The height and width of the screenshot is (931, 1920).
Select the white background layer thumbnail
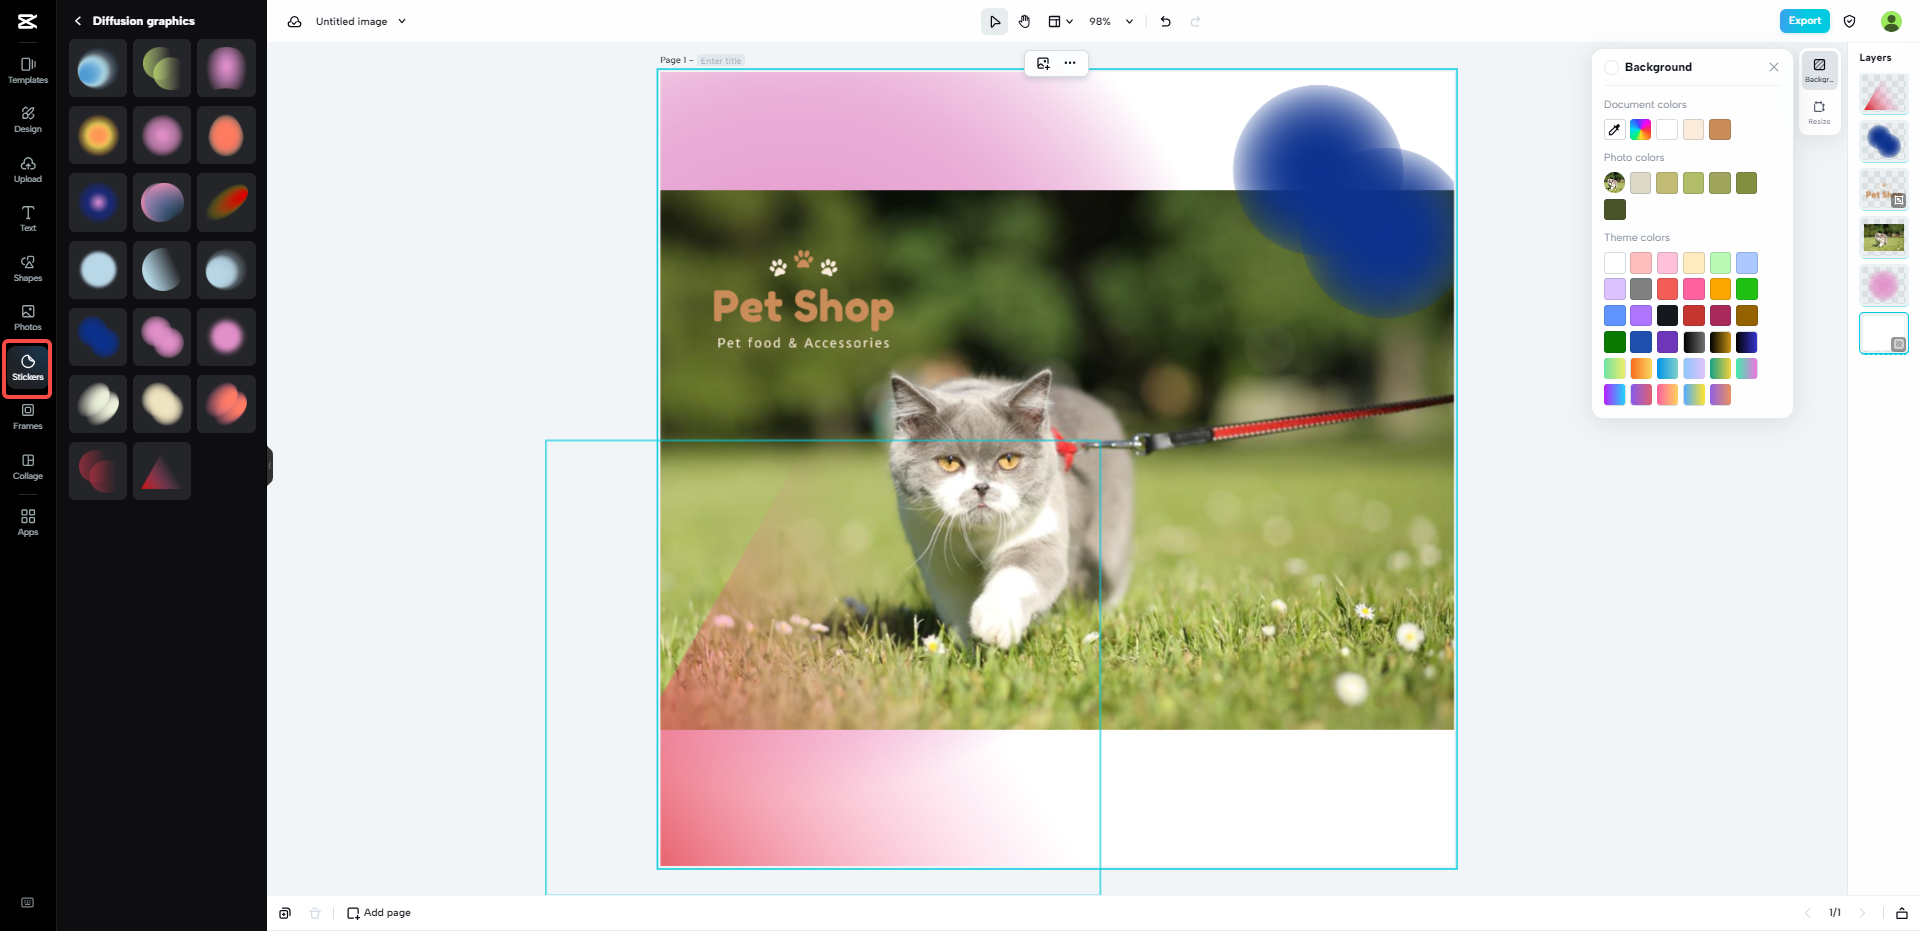pyautogui.click(x=1884, y=334)
